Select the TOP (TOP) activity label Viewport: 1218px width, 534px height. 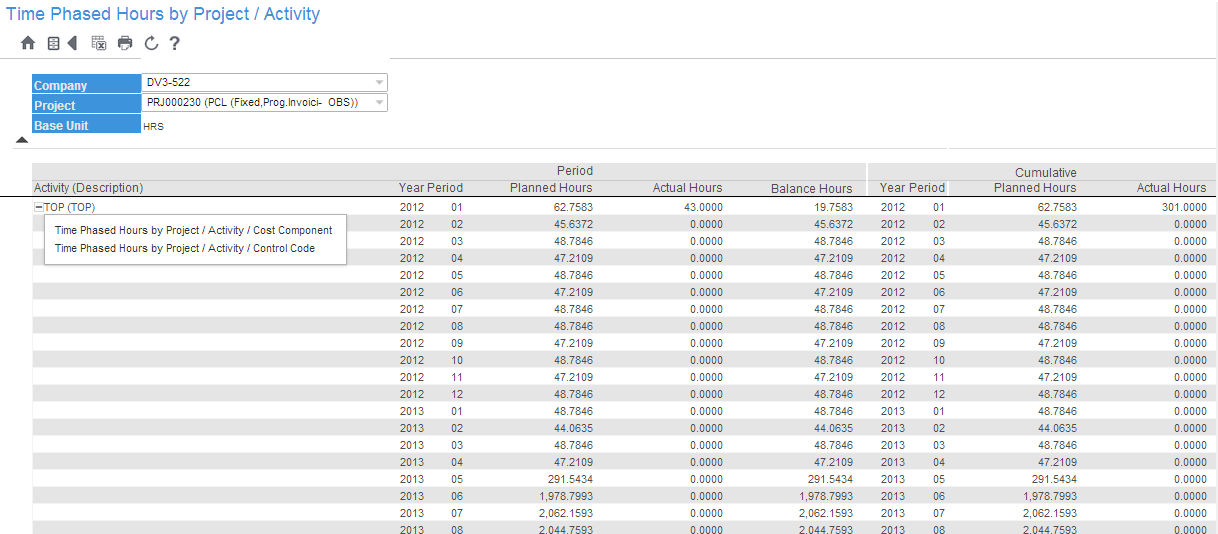[70, 207]
